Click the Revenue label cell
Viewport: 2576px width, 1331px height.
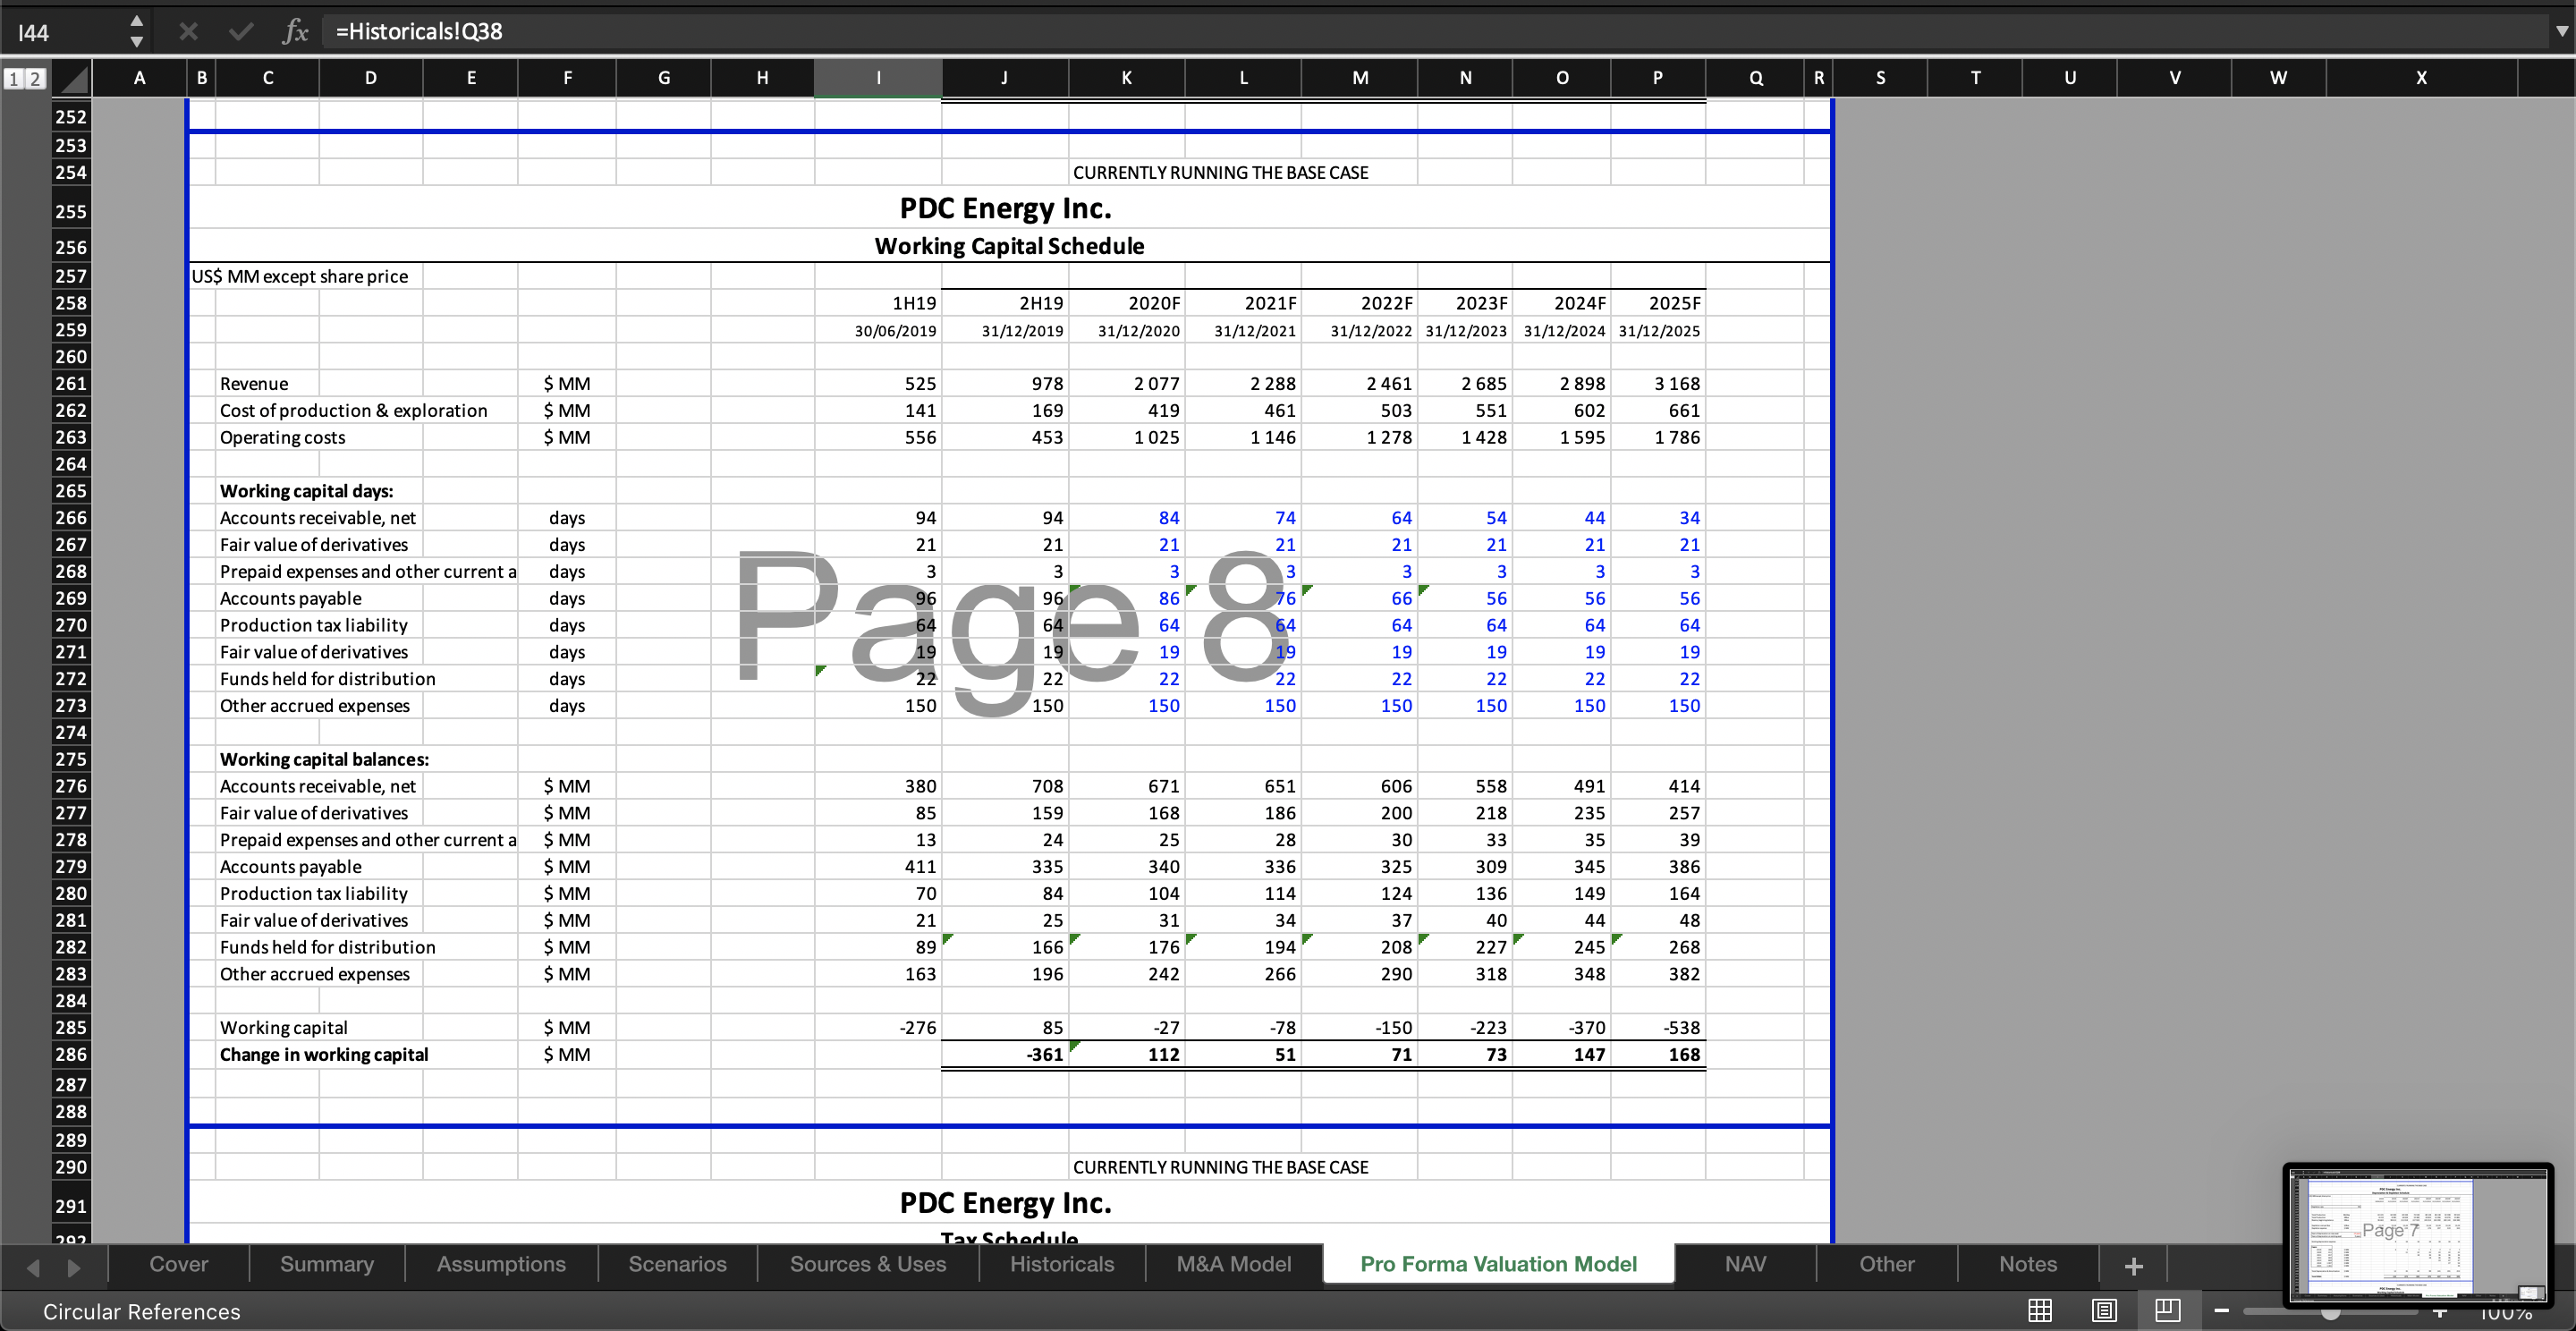(254, 384)
